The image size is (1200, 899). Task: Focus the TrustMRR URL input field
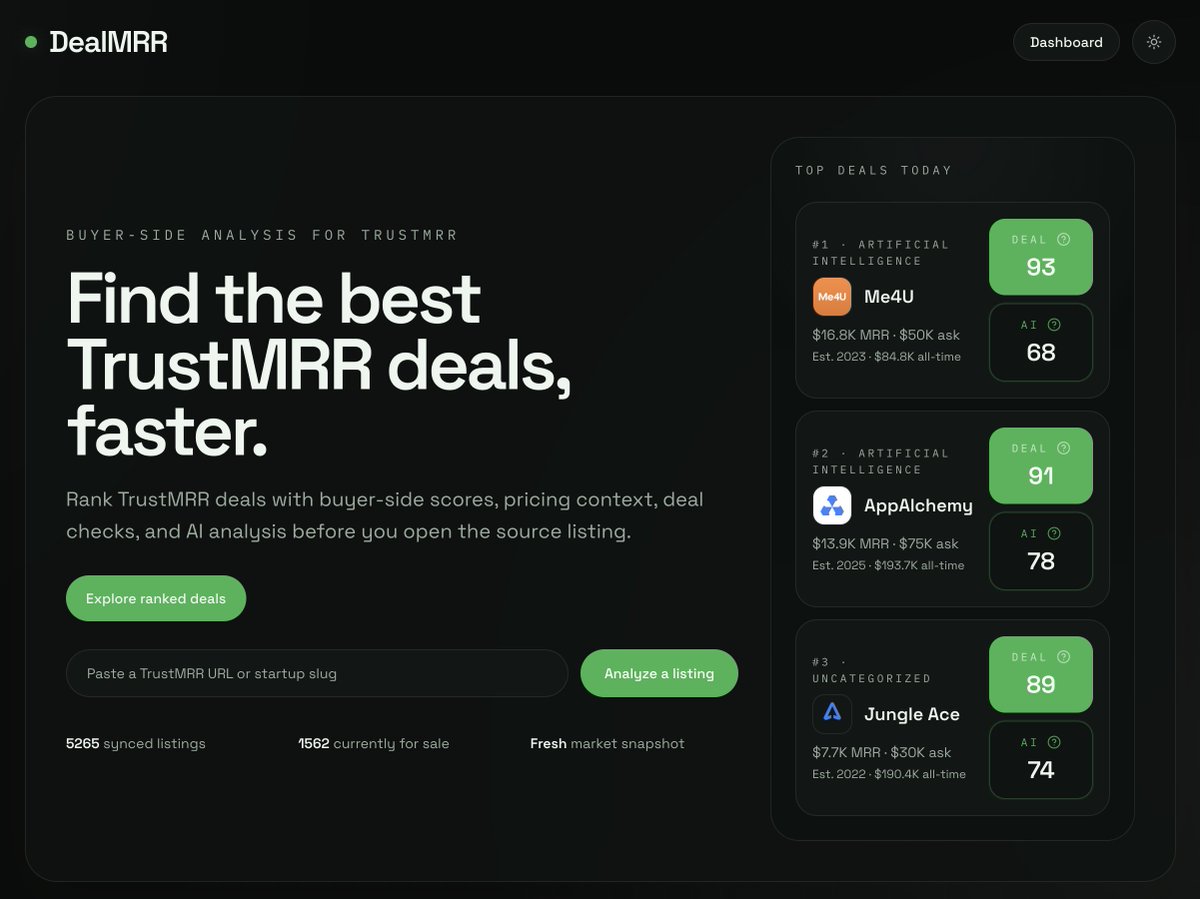click(317, 673)
